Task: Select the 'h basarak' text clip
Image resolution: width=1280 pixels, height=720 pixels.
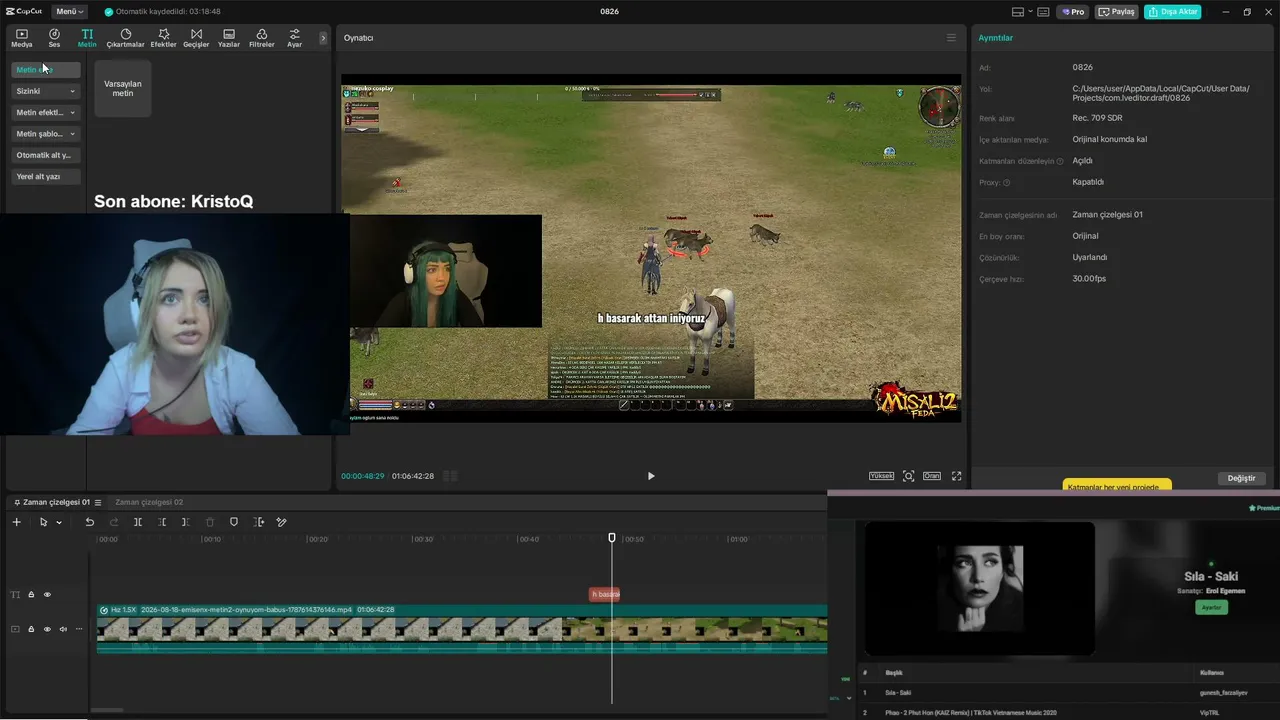Action: point(605,594)
